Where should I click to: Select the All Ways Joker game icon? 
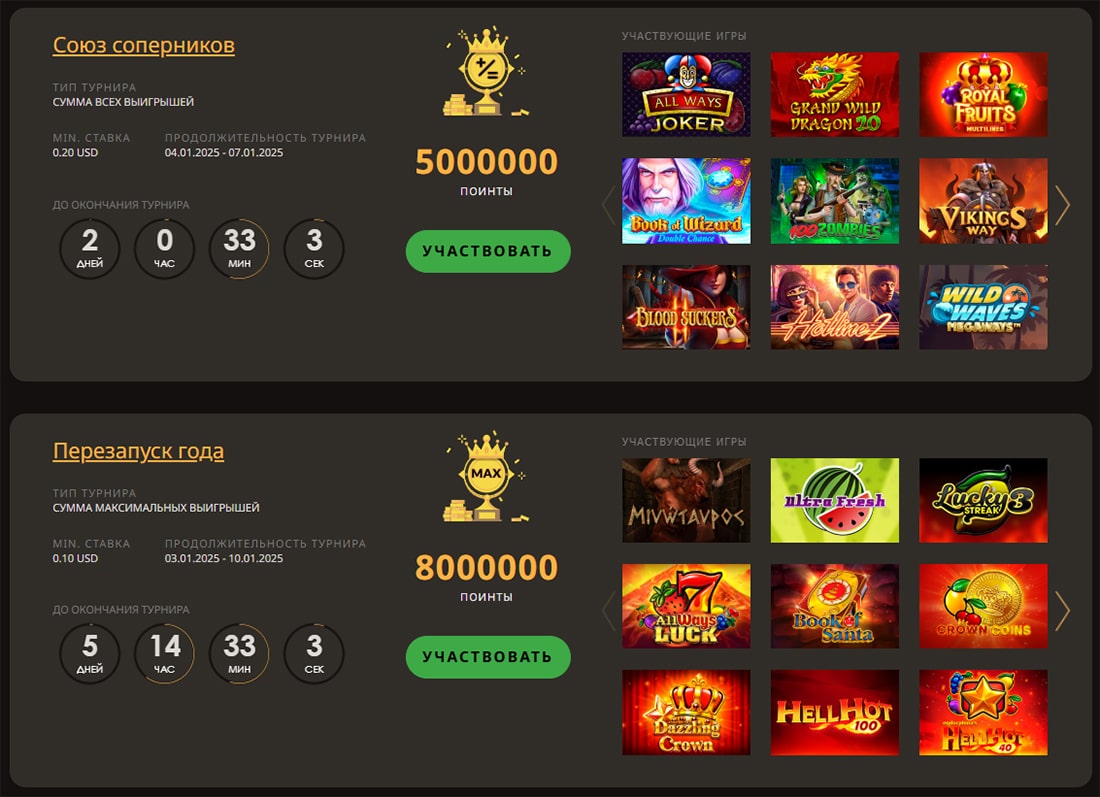tap(686, 95)
